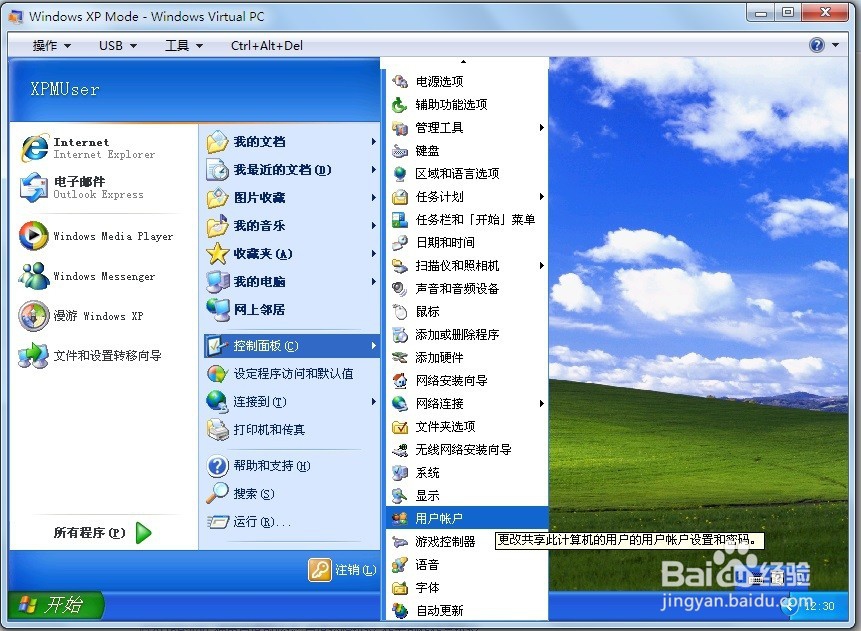Click the 开始 start button

point(55,605)
